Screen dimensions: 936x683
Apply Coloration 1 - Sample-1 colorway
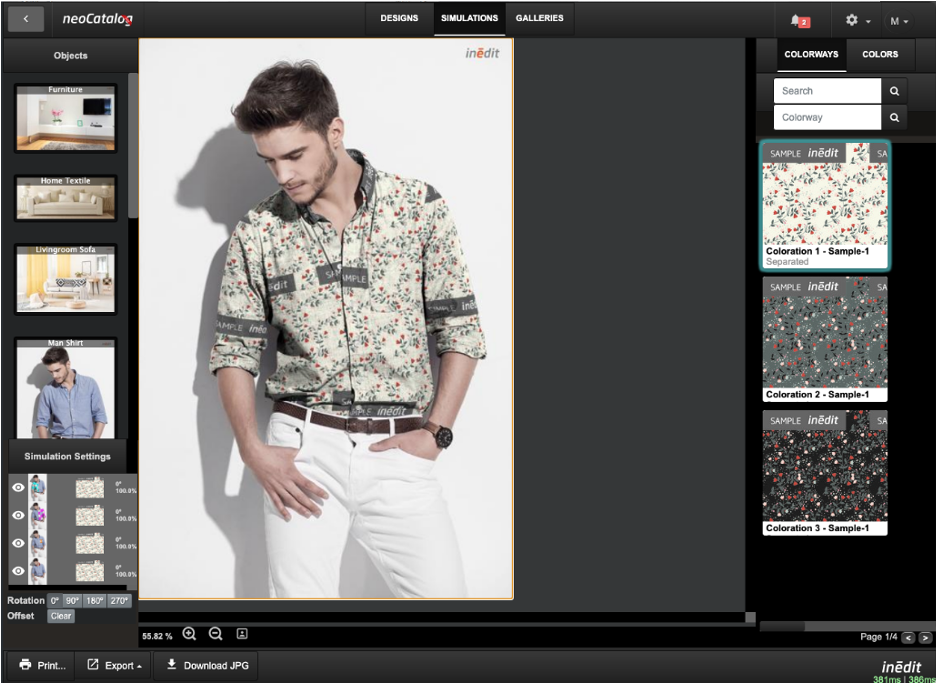[825, 206]
